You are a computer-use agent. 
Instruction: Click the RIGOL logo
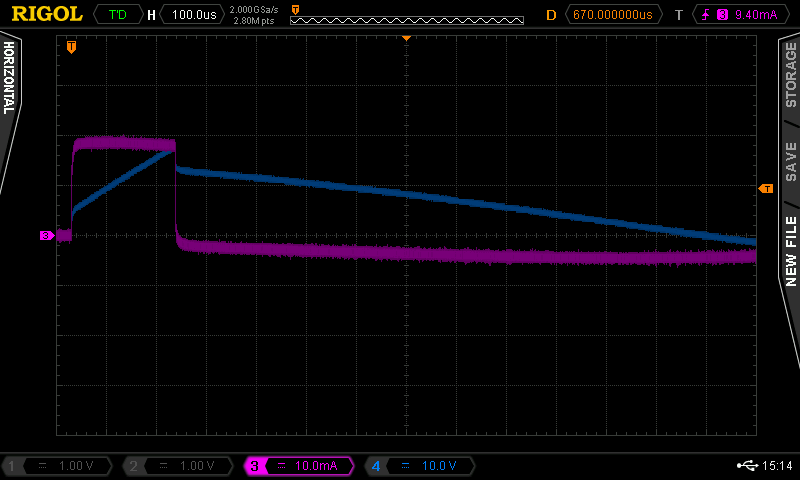click(x=46, y=14)
